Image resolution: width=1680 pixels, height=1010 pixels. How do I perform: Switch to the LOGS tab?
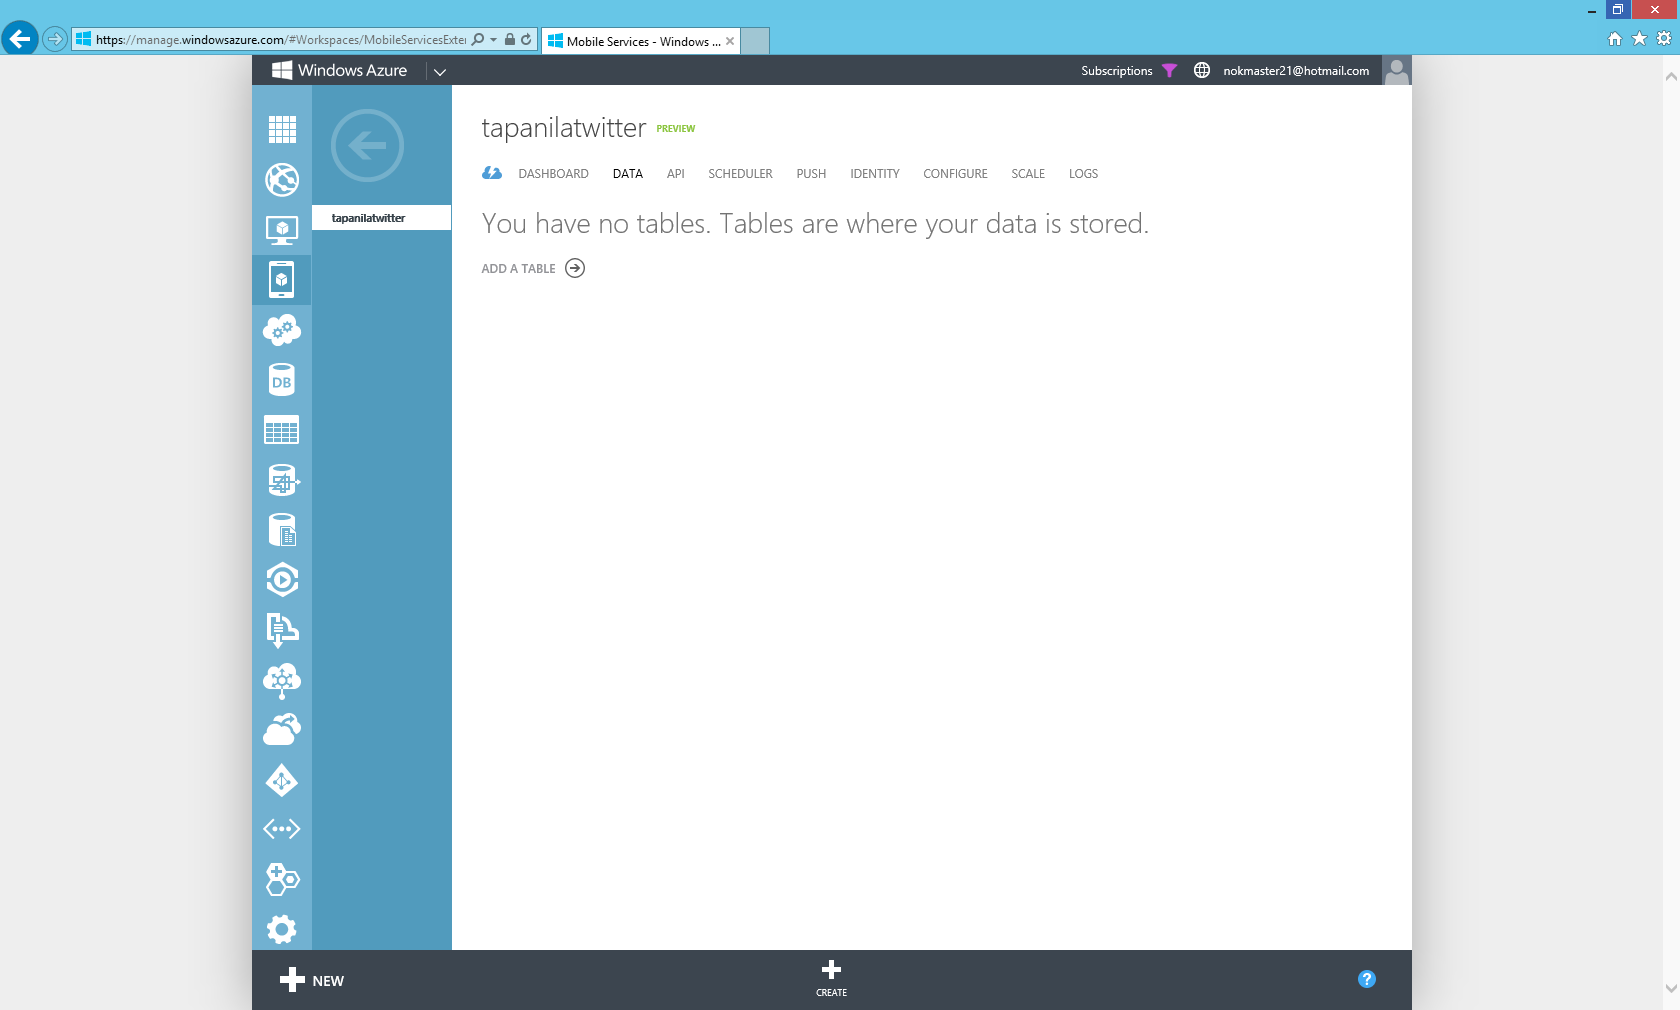[1083, 174]
